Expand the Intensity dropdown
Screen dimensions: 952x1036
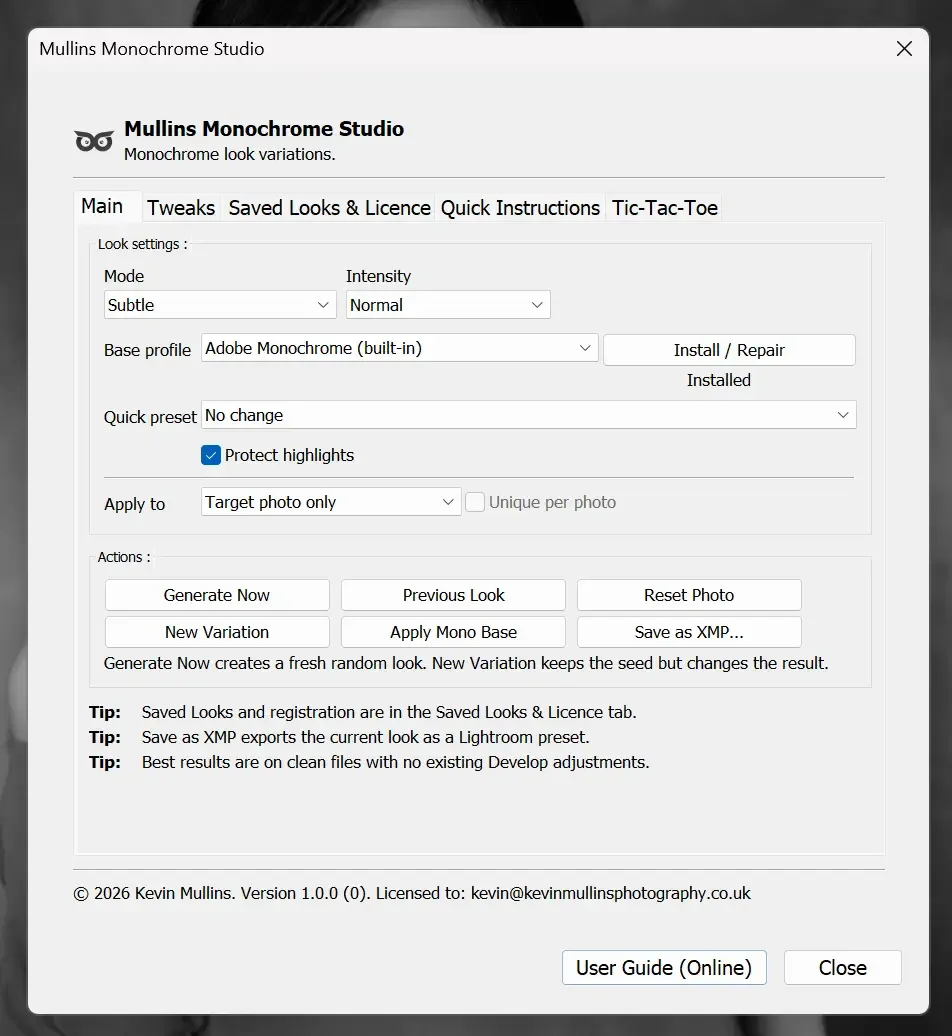coord(447,304)
